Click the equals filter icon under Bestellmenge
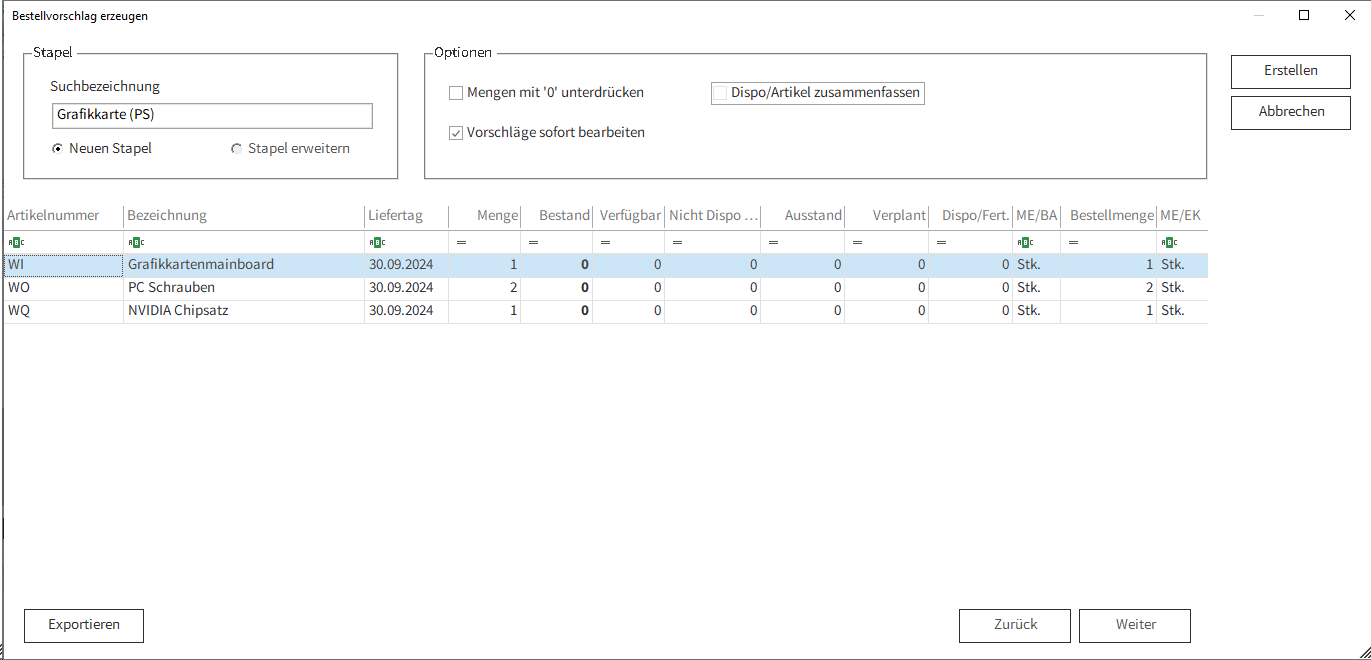This screenshot has height=660, width=1371. pyautogui.click(x=1073, y=242)
